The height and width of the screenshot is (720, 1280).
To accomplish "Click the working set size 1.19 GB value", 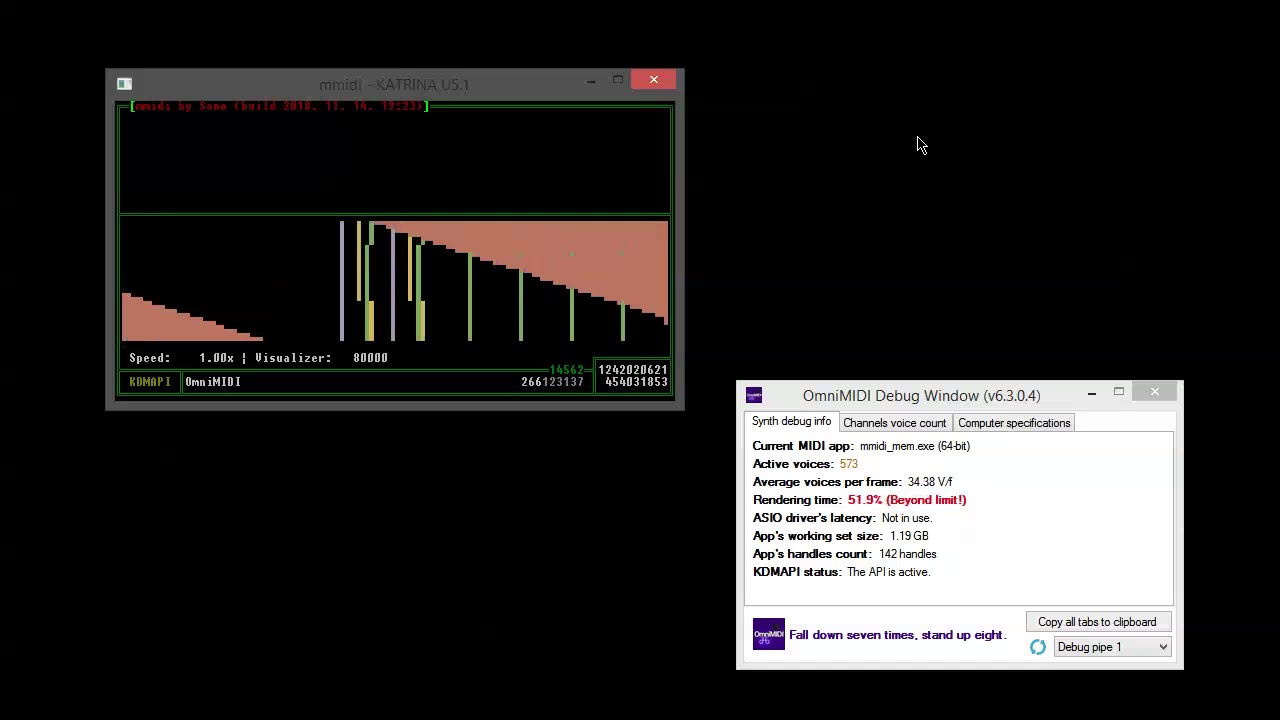I will coord(909,536).
